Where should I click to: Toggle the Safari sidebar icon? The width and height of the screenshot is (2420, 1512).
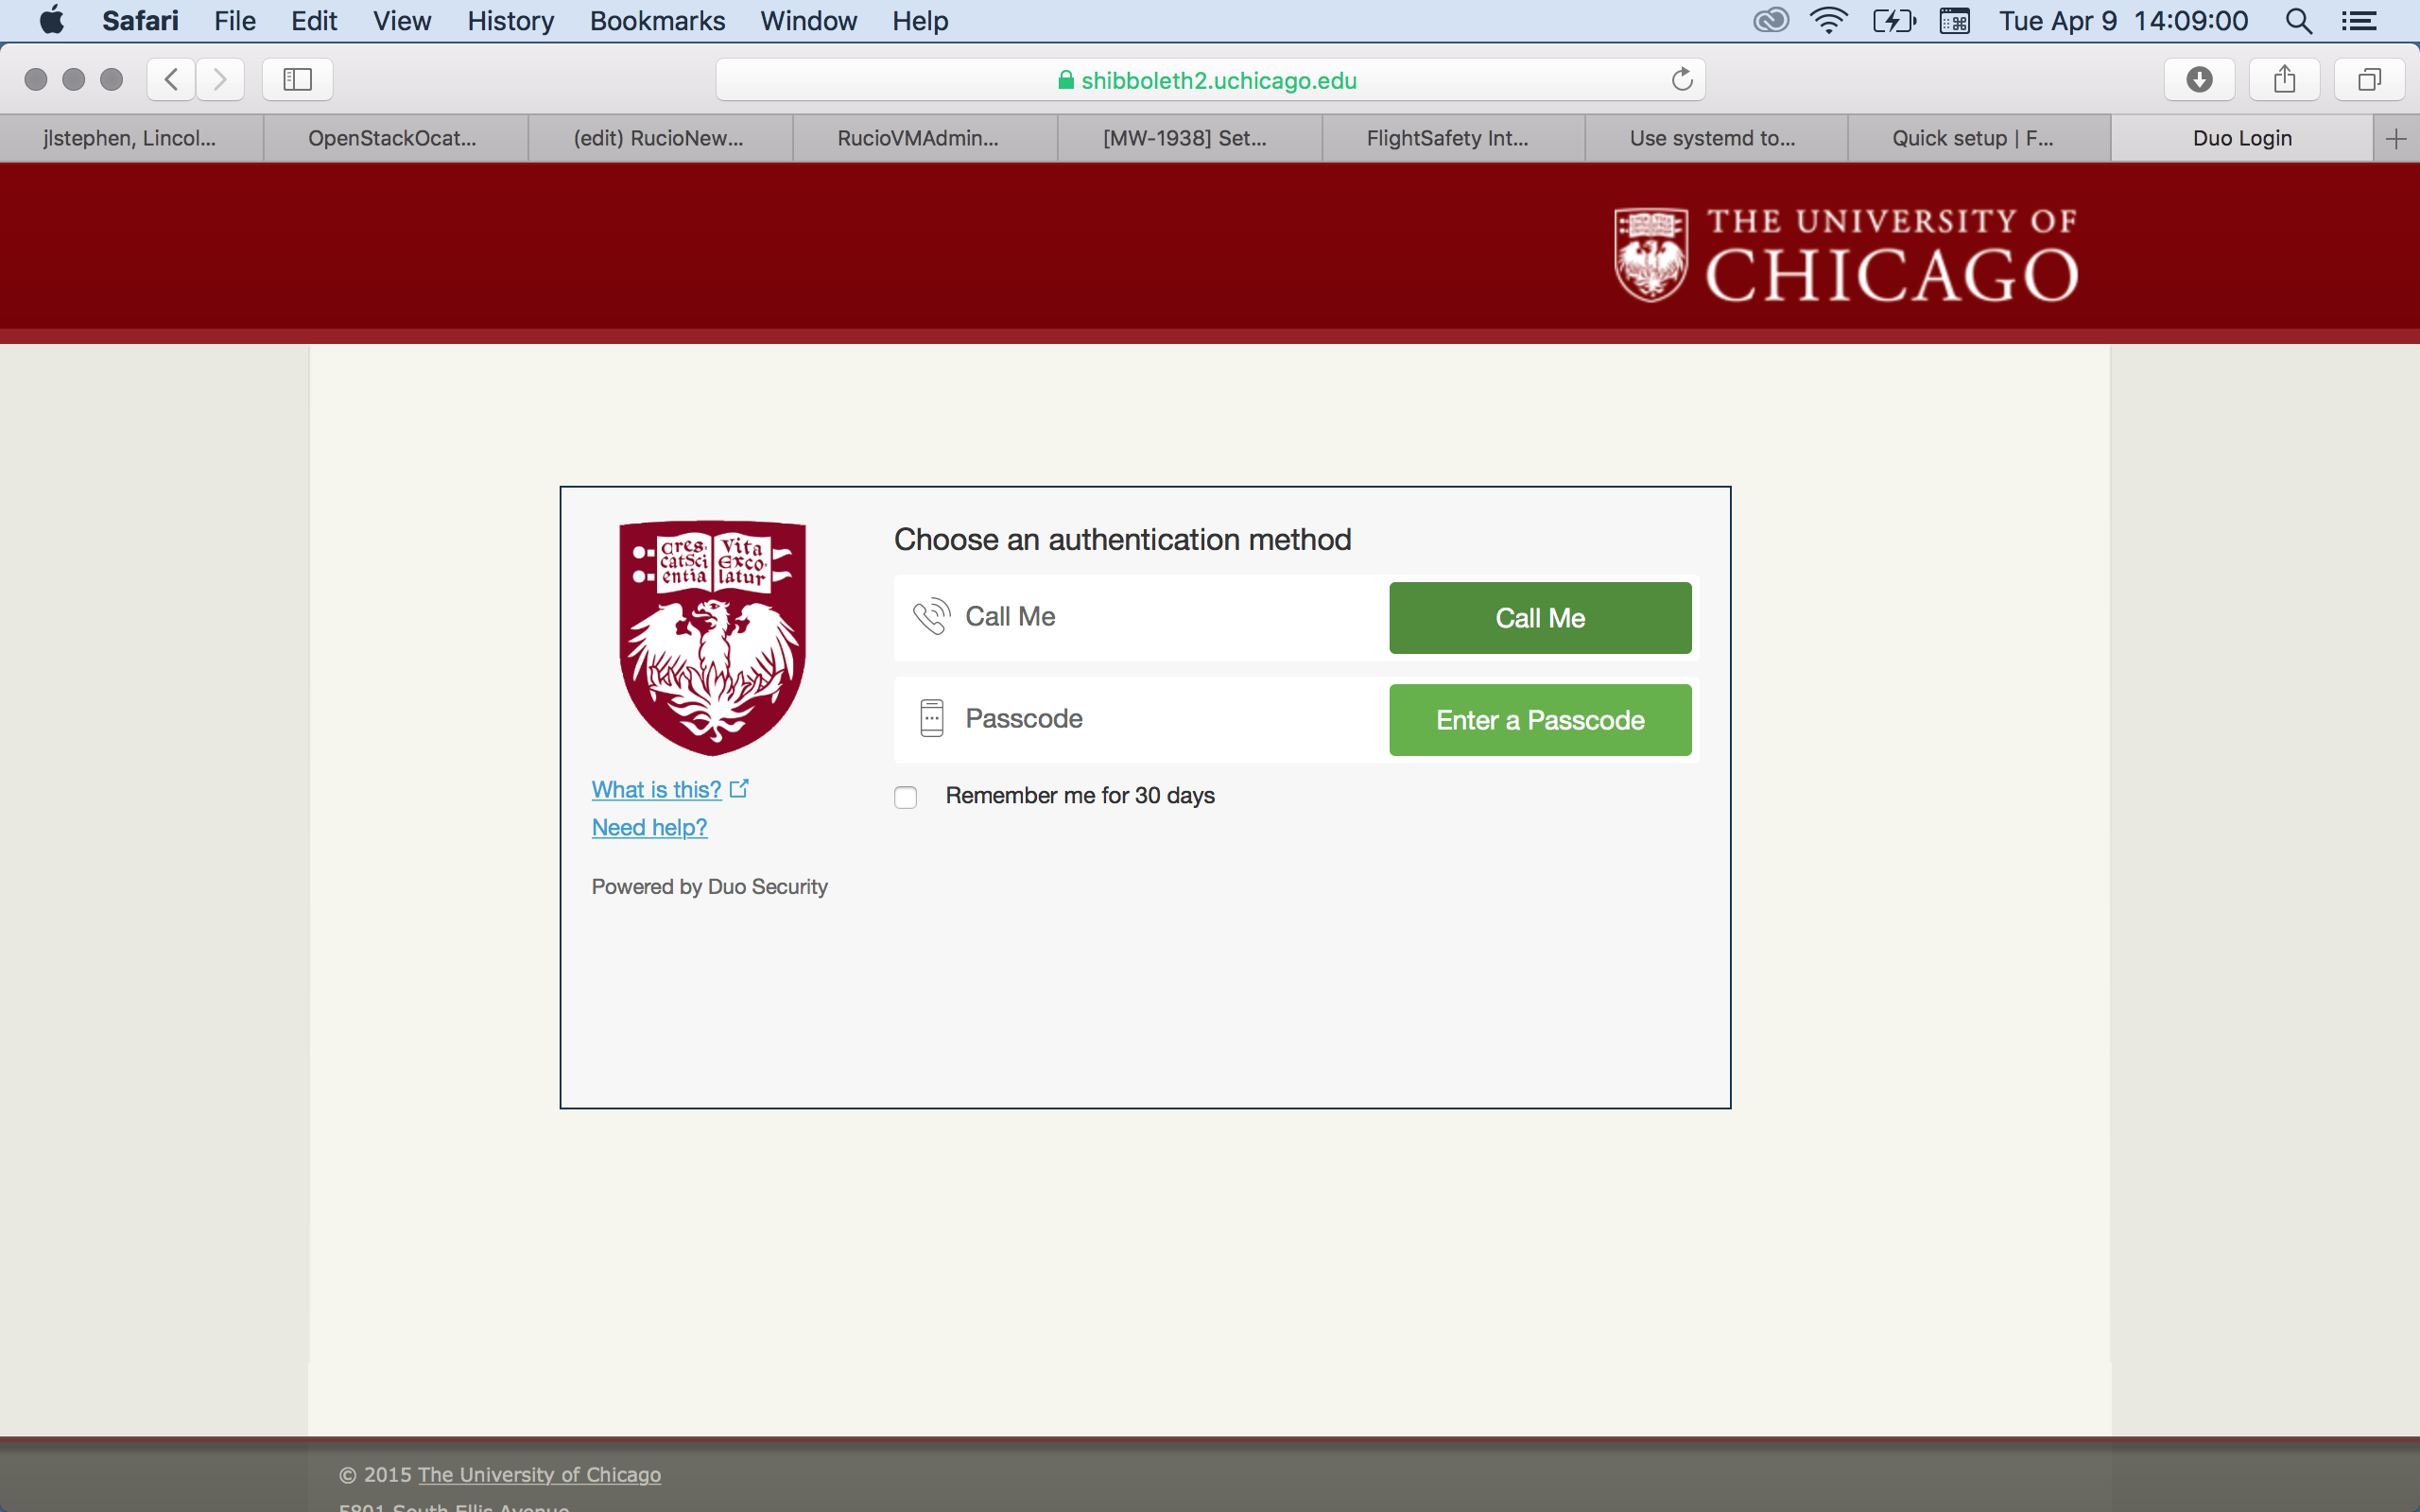(x=297, y=80)
